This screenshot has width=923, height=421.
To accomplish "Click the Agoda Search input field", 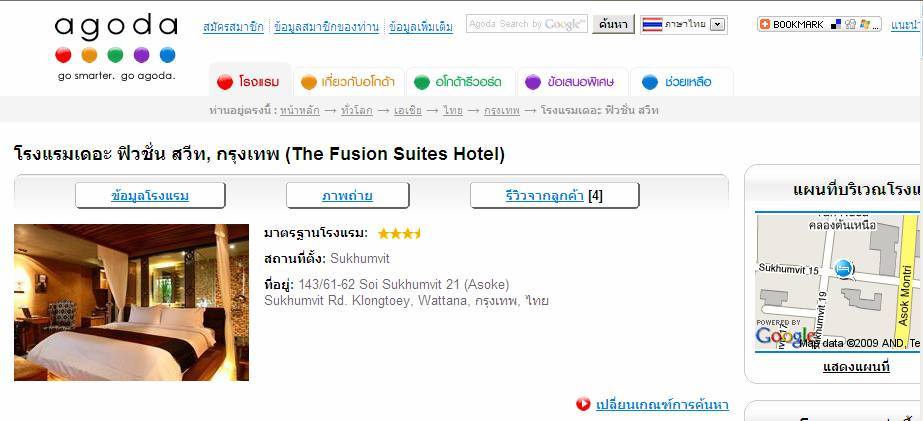I will [527, 24].
